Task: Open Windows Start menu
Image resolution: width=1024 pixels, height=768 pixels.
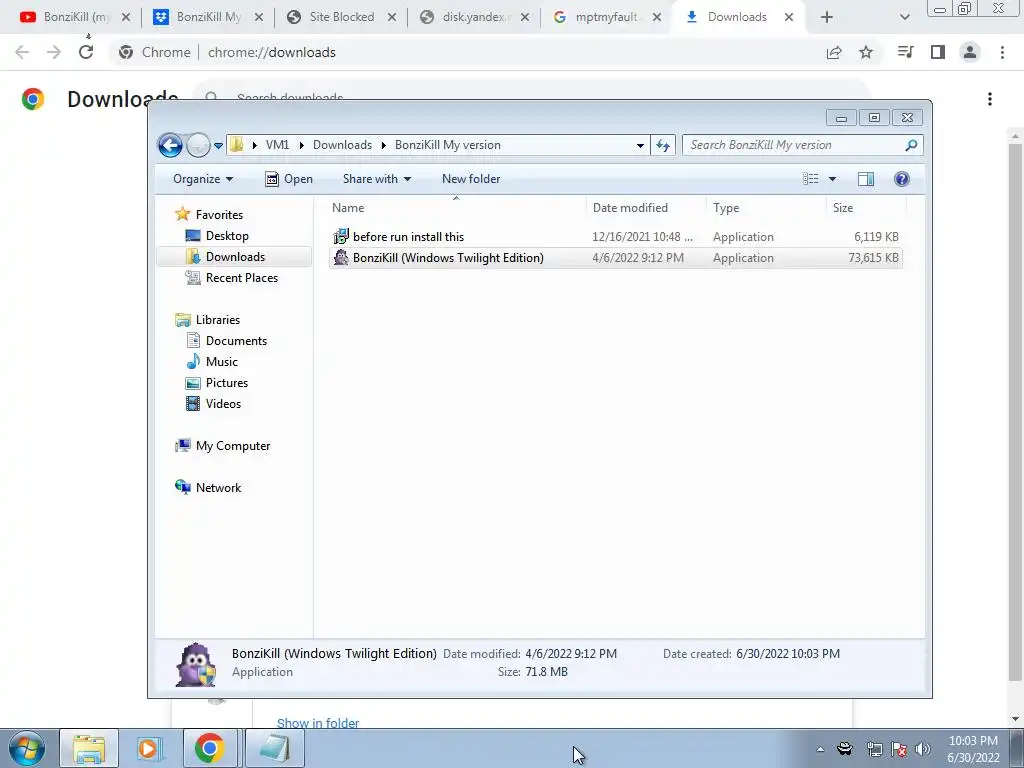Action: (x=27, y=748)
